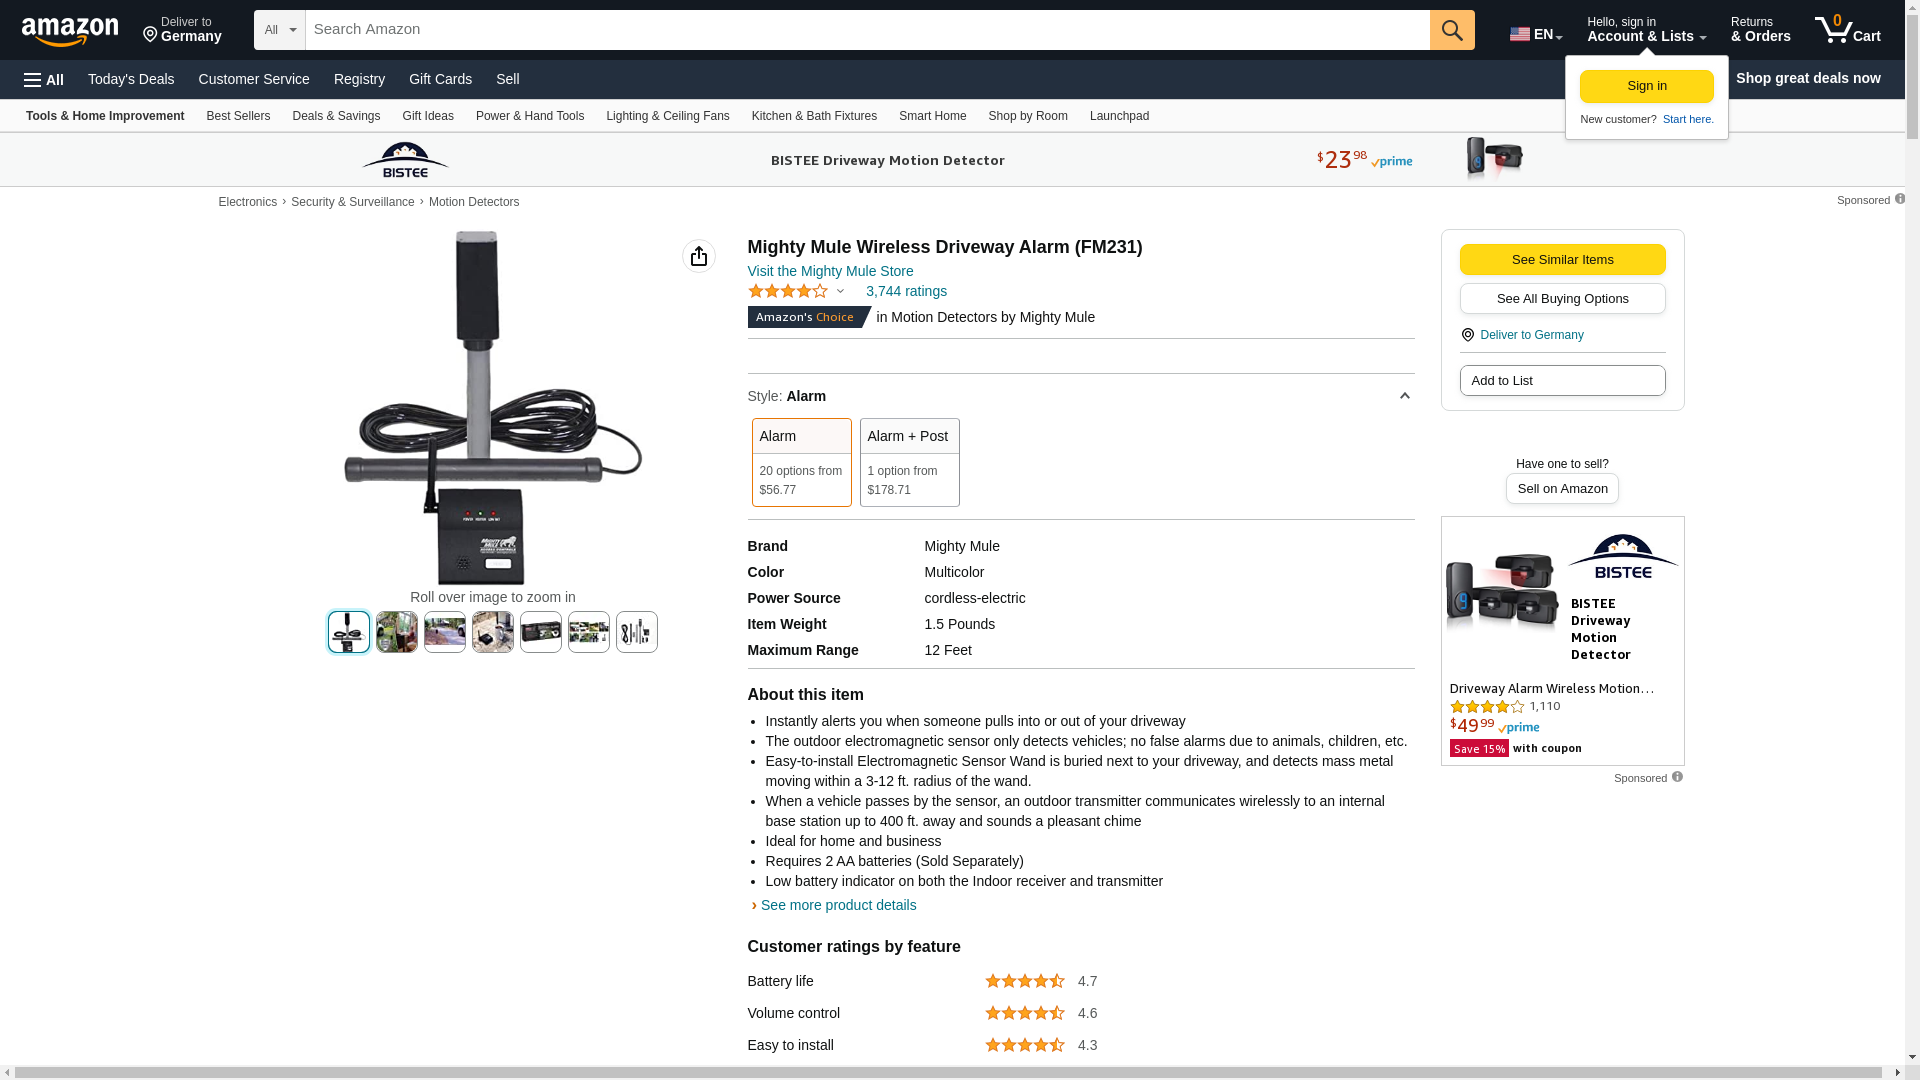Click the BISTEE logo in banner
Screen dimensions: 1920x1080
[x=405, y=160]
